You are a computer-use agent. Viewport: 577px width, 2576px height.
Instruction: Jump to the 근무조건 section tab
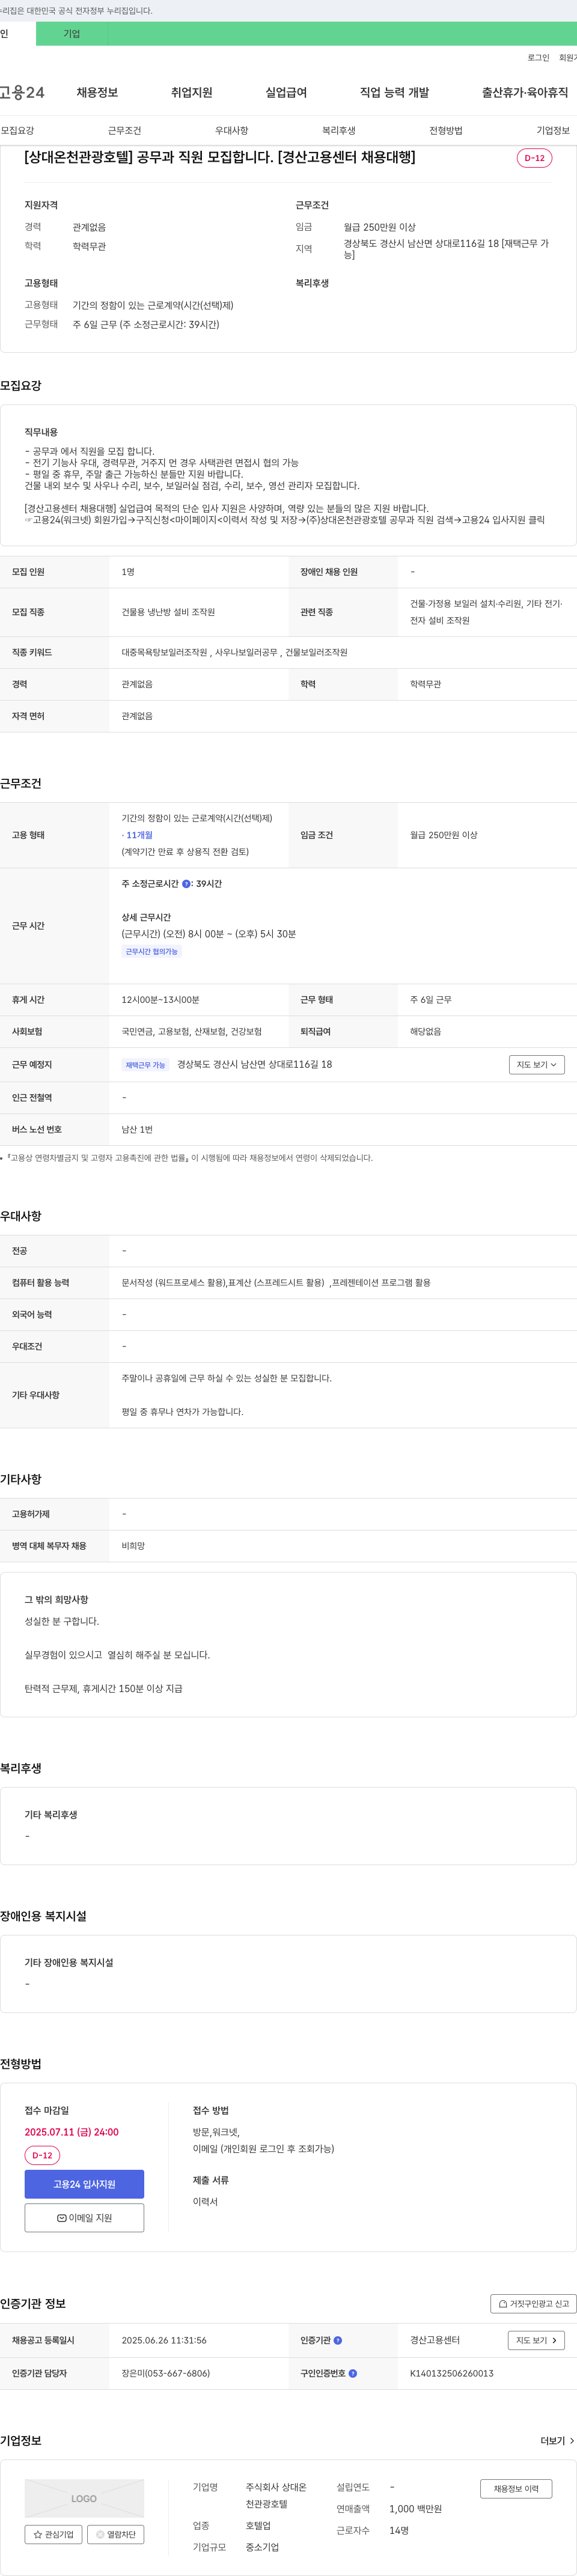tap(125, 131)
